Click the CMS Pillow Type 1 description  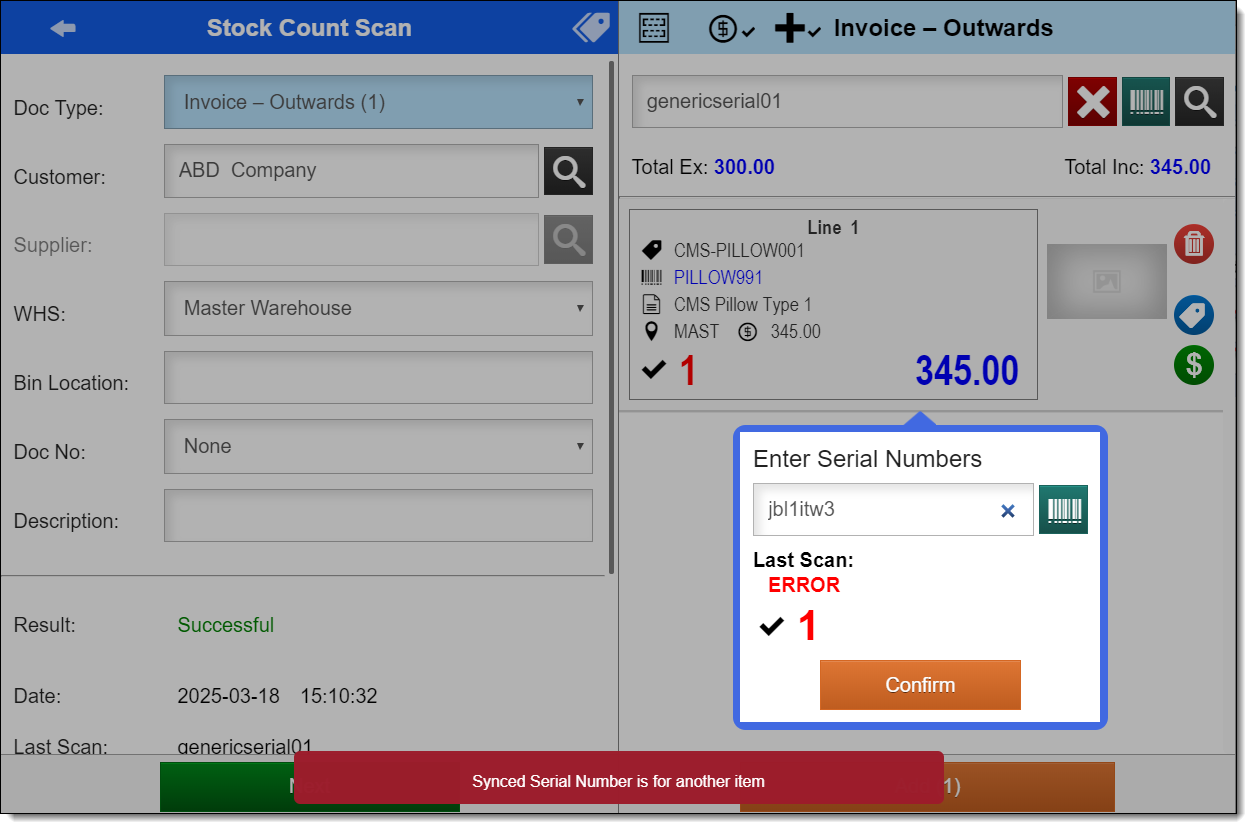coord(743,304)
